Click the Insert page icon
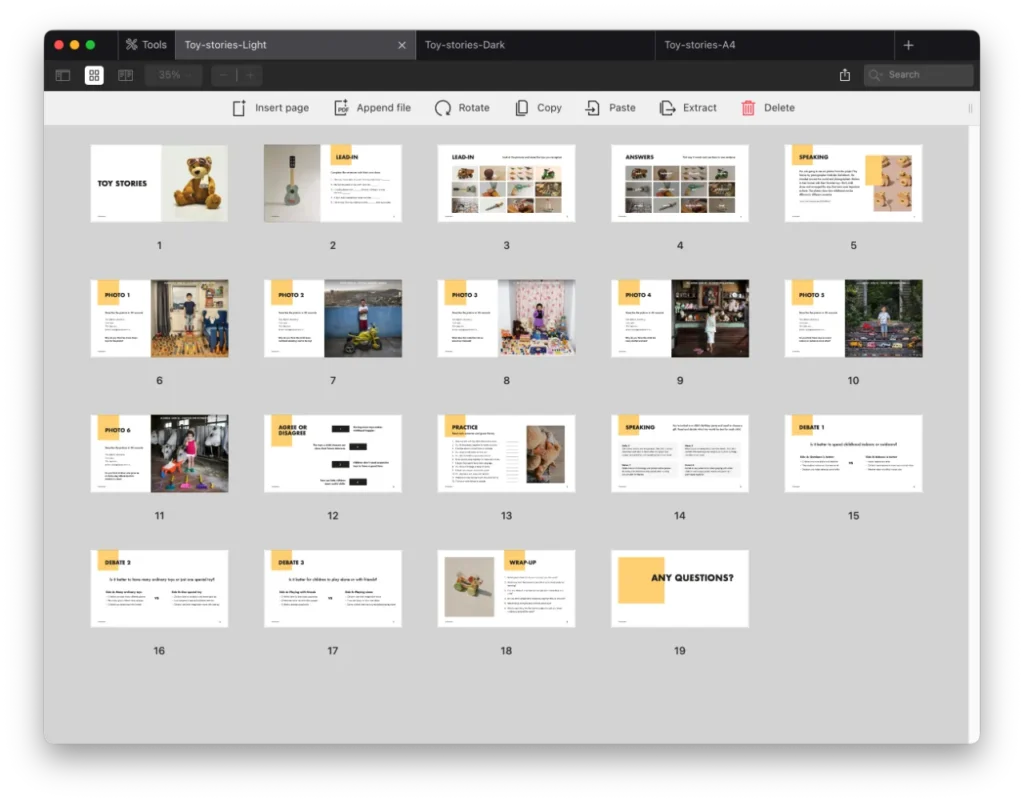 coord(239,108)
